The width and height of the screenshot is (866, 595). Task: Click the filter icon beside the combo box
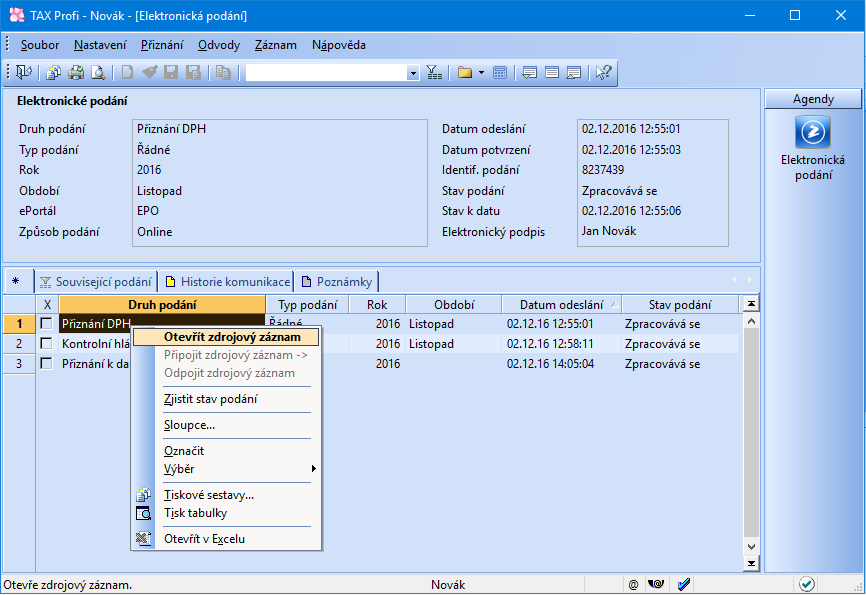[x=434, y=72]
